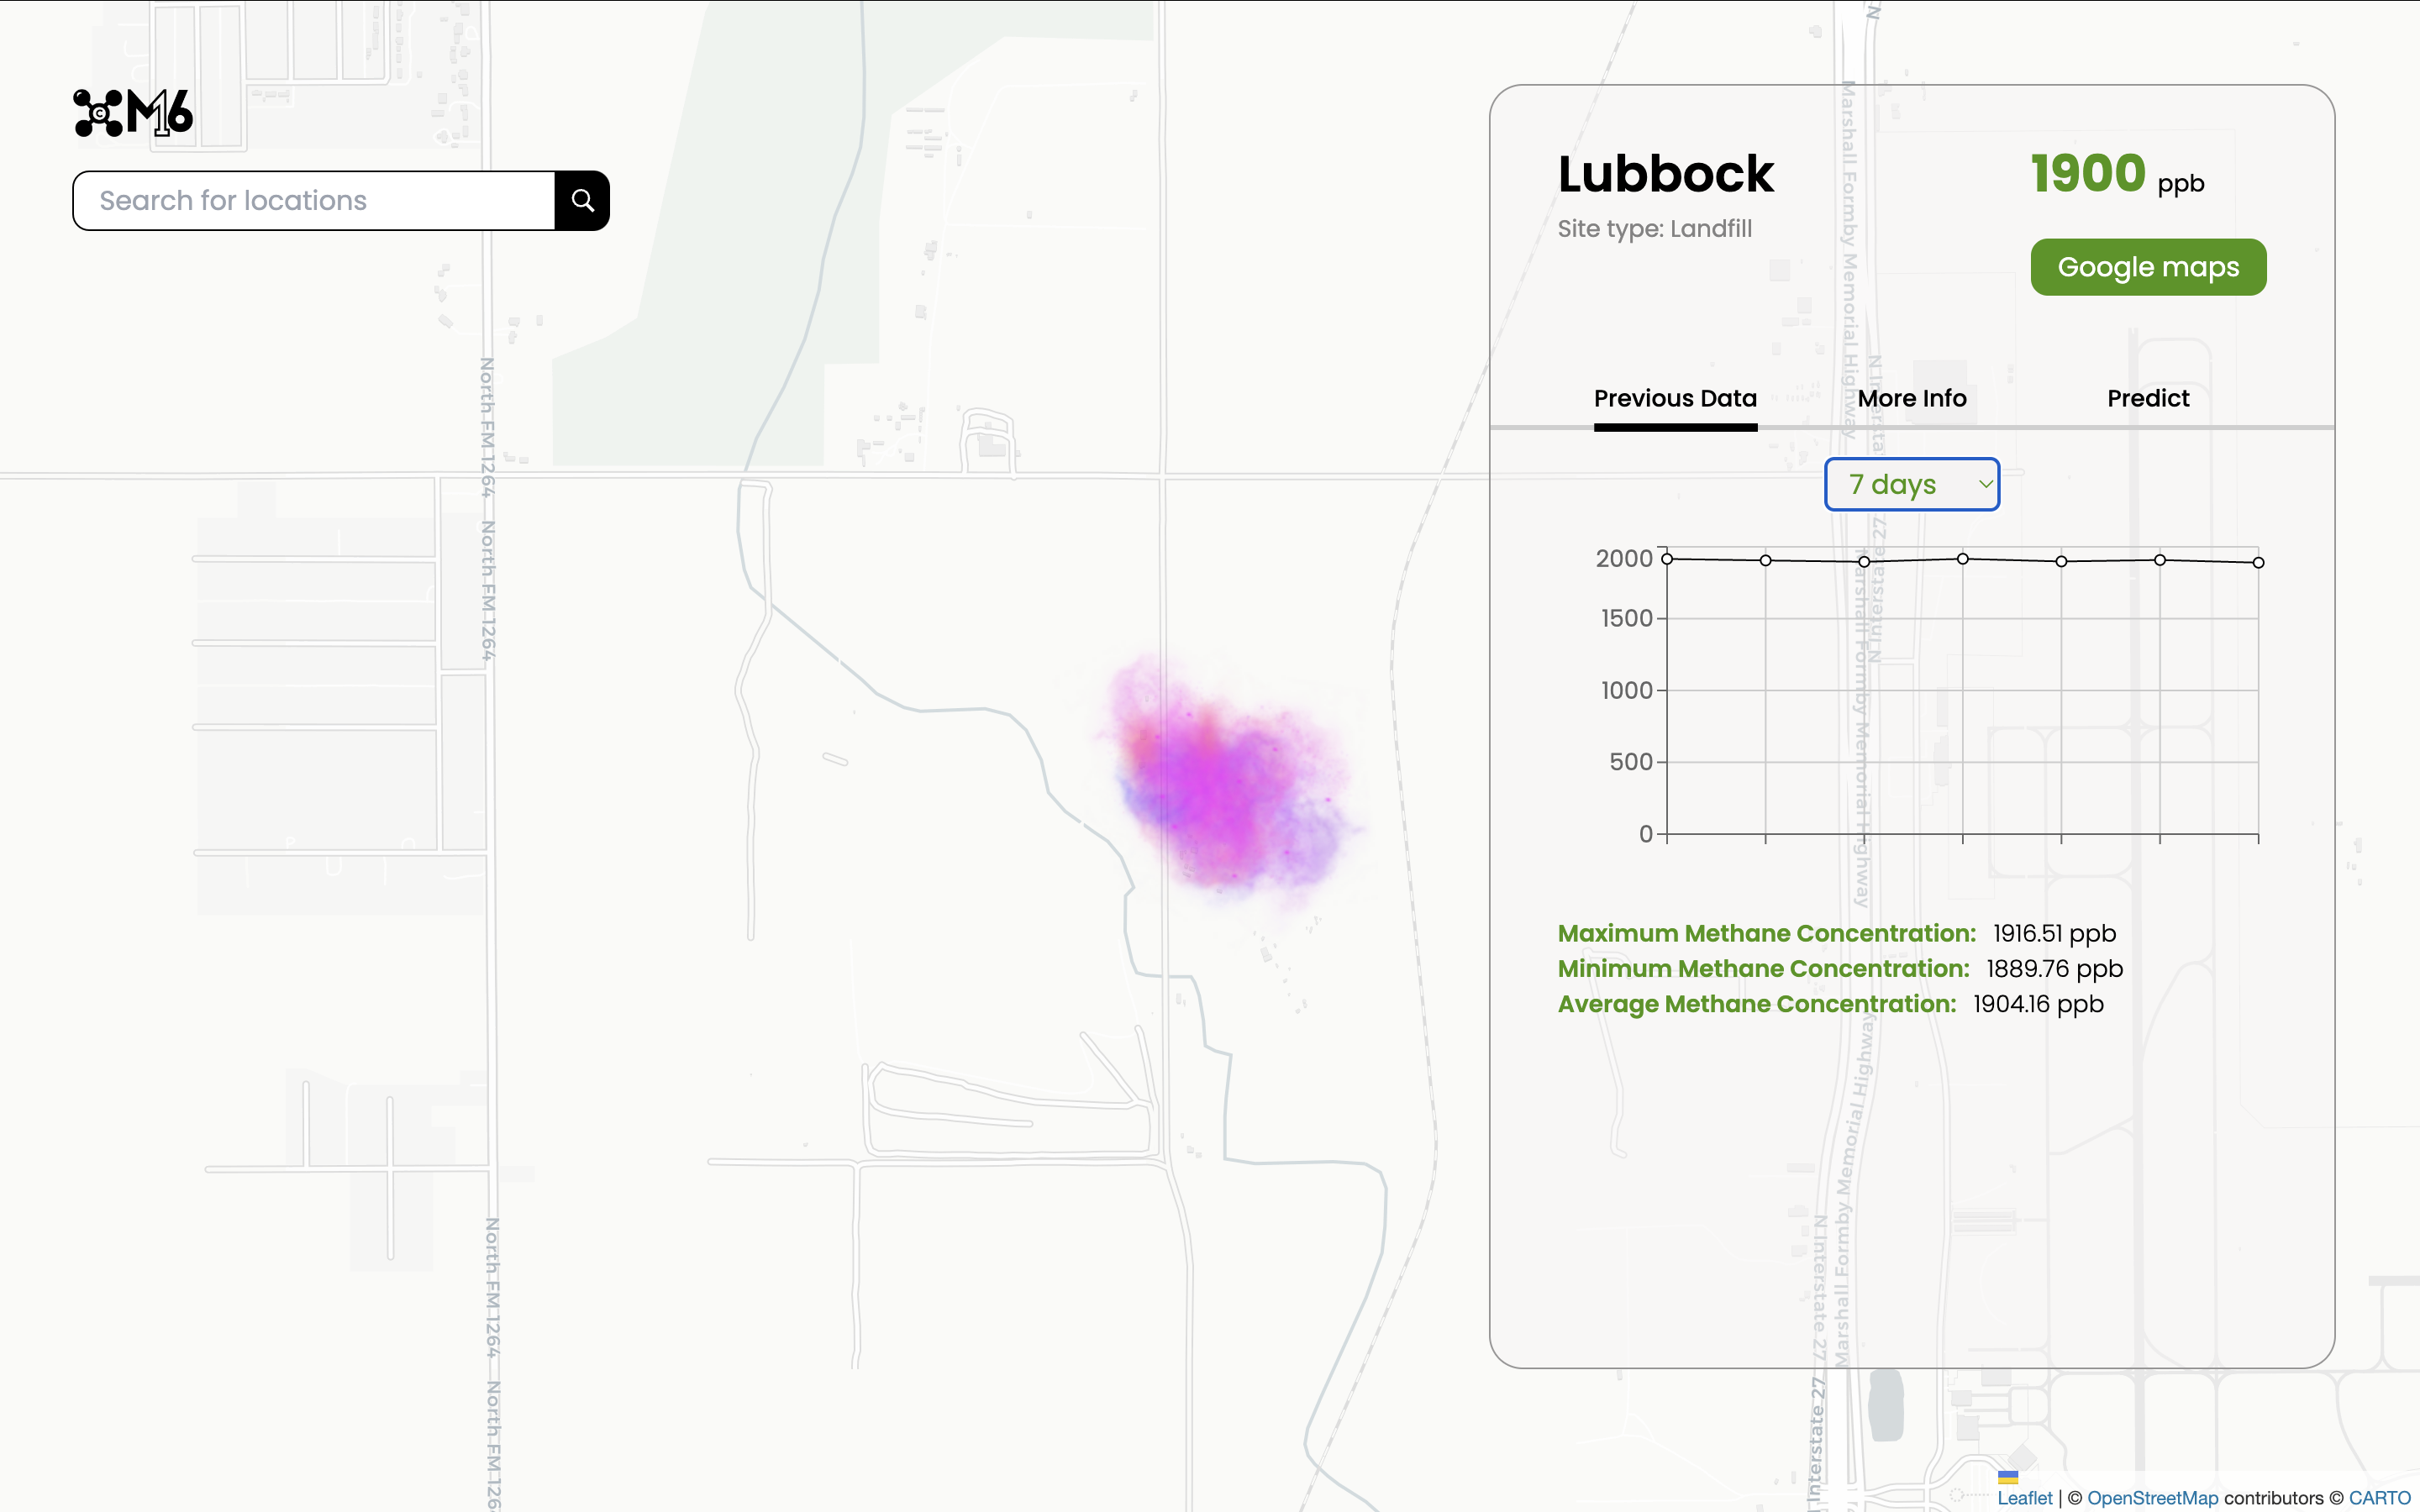Click the first data point on chart
This screenshot has height=1512, width=2420.
coord(1667,559)
